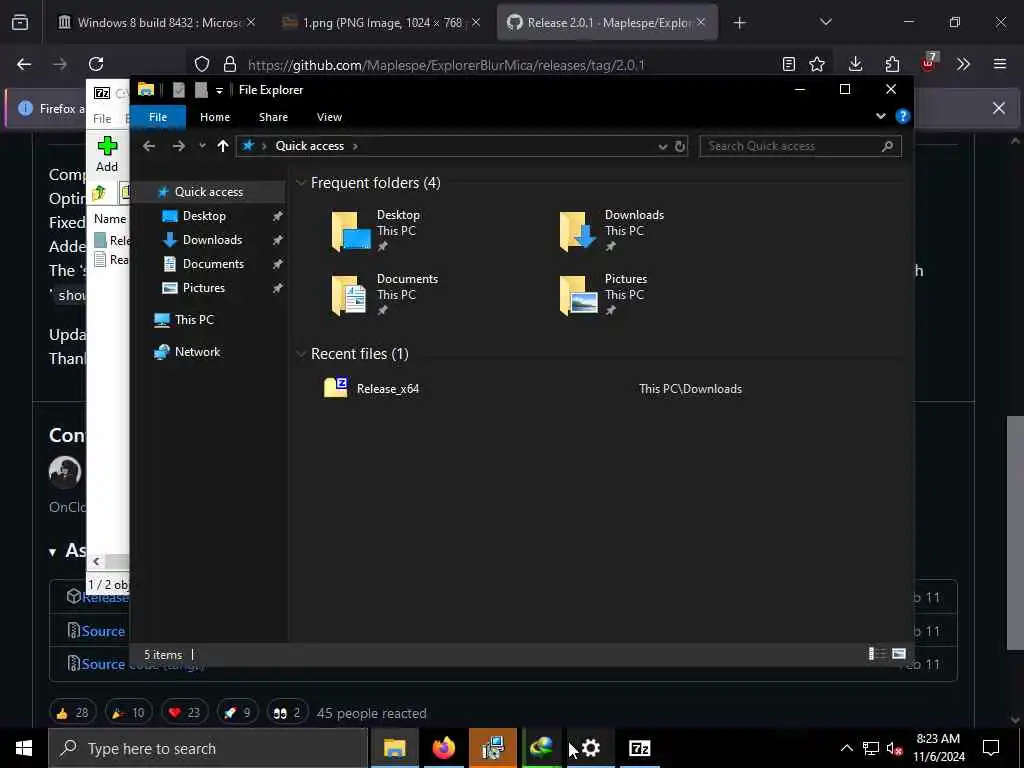Toggle Firefox reader view icon
Screen dimensions: 1024x768
[x=789, y=64]
